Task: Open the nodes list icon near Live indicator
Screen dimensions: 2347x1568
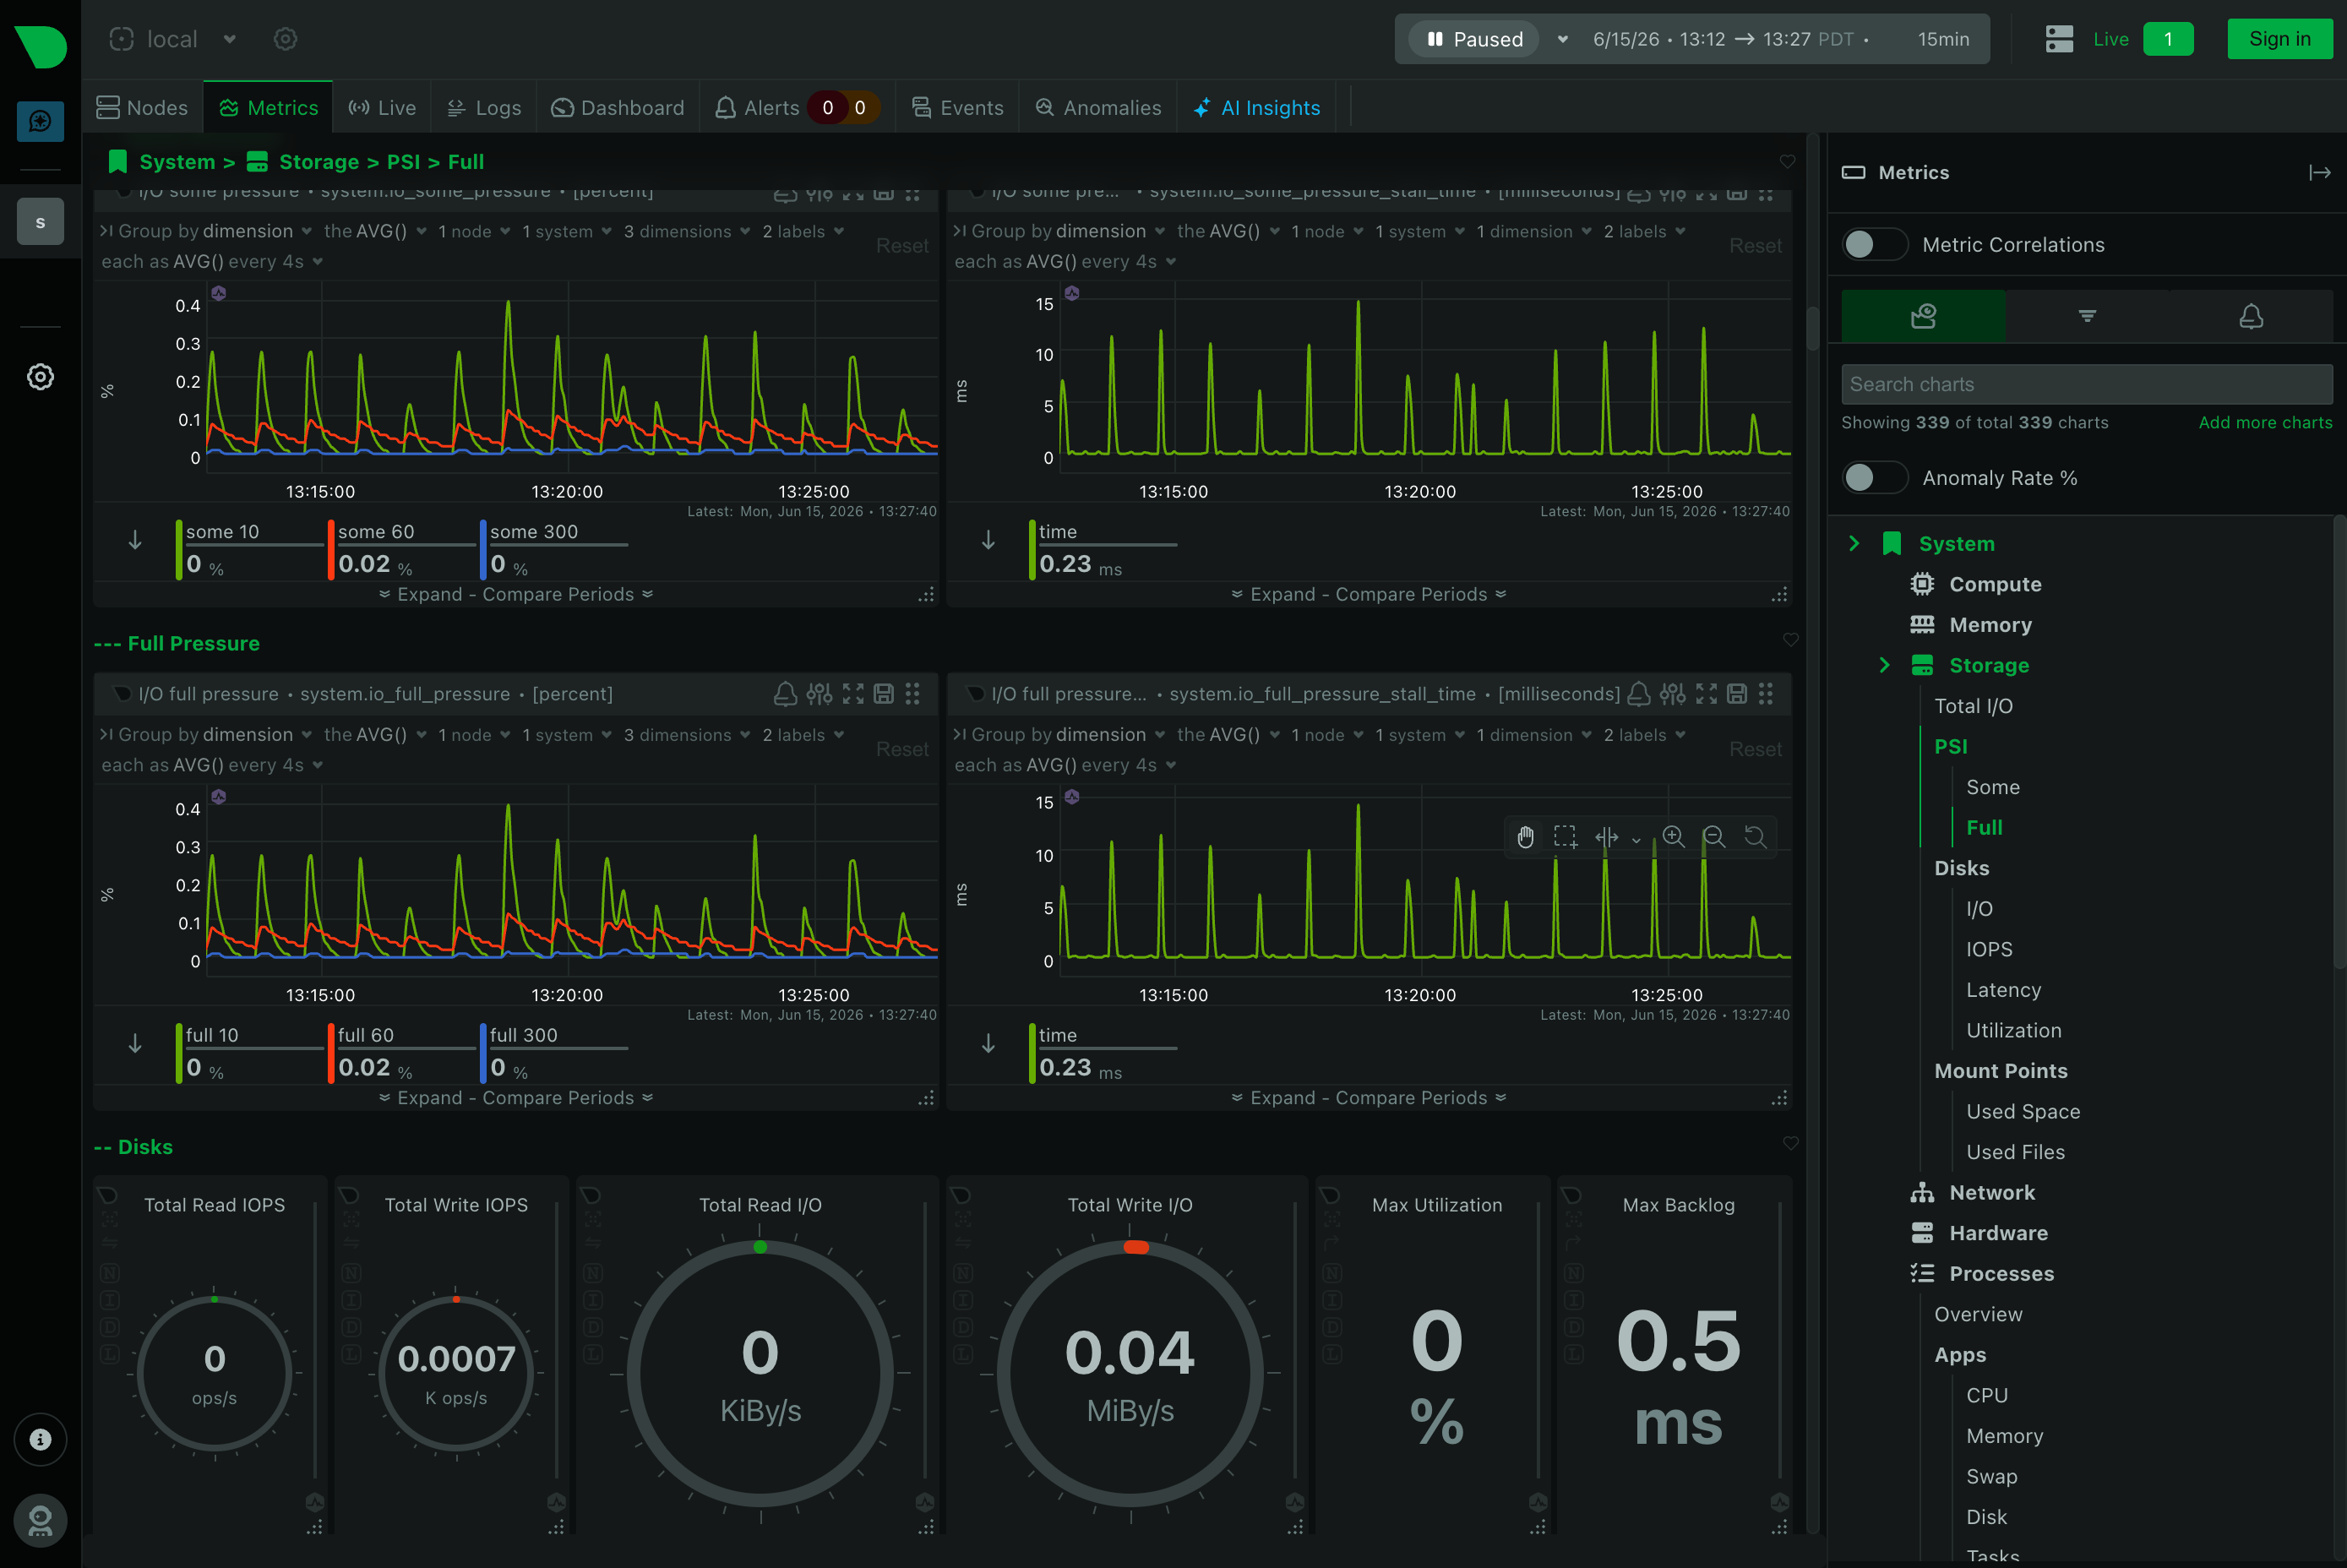Action: [2059, 39]
